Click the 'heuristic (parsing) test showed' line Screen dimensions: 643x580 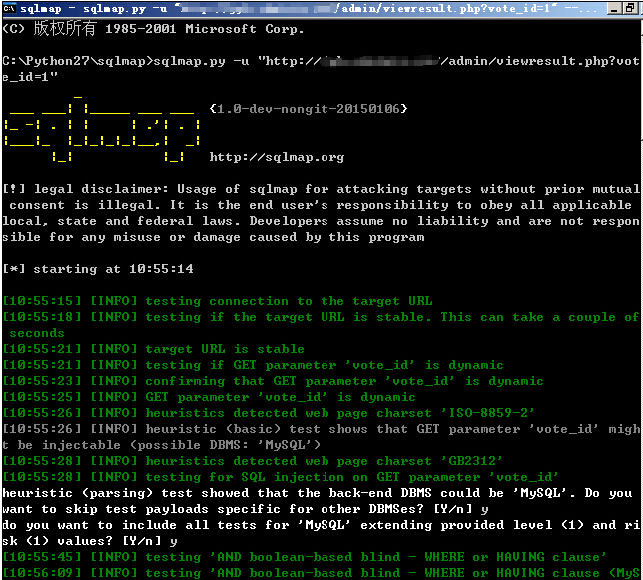click(x=317, y=493)
